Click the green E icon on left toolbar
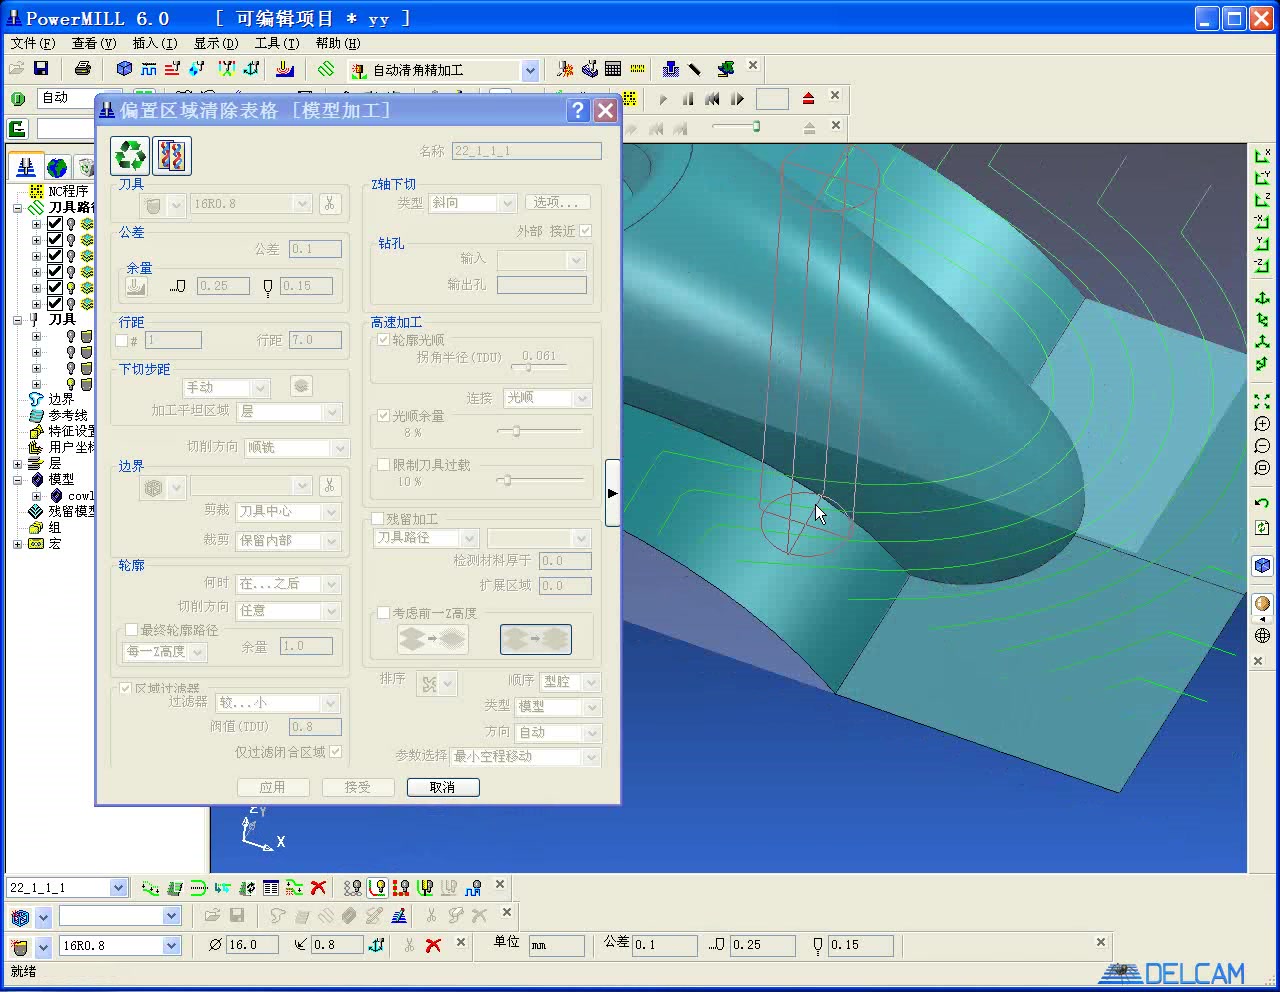Image resolution: width=1280 pixels, height=992 pixels. (17, 128)
